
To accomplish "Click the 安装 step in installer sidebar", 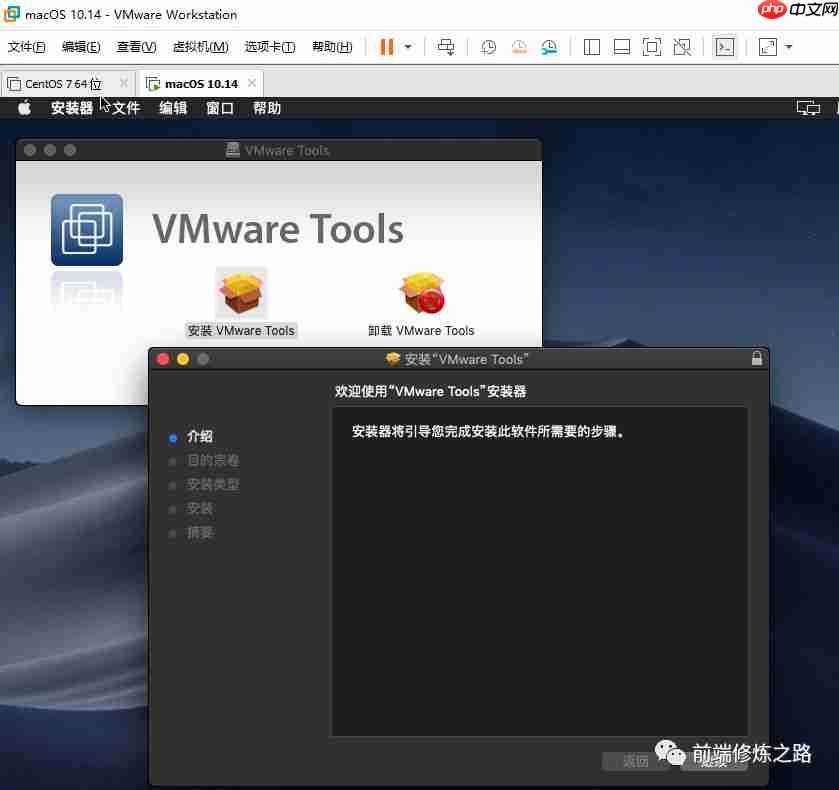I will point(200,509).
